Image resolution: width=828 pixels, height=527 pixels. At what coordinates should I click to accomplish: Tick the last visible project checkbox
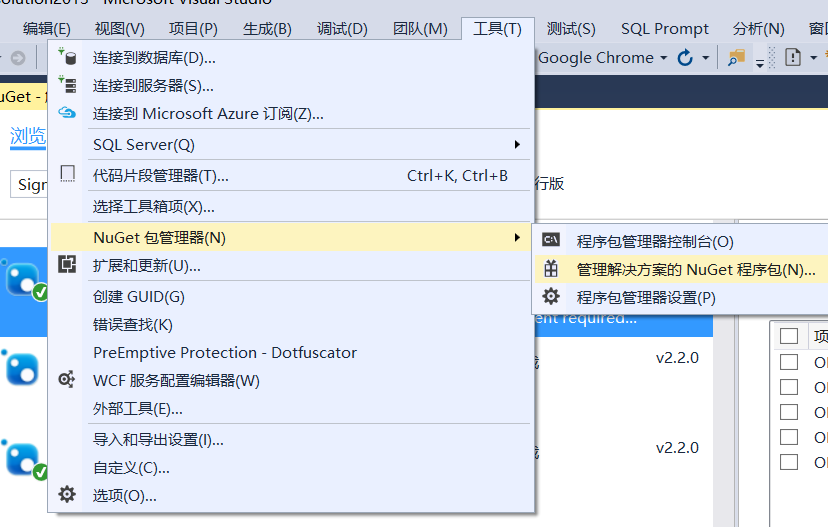[789, 462]
